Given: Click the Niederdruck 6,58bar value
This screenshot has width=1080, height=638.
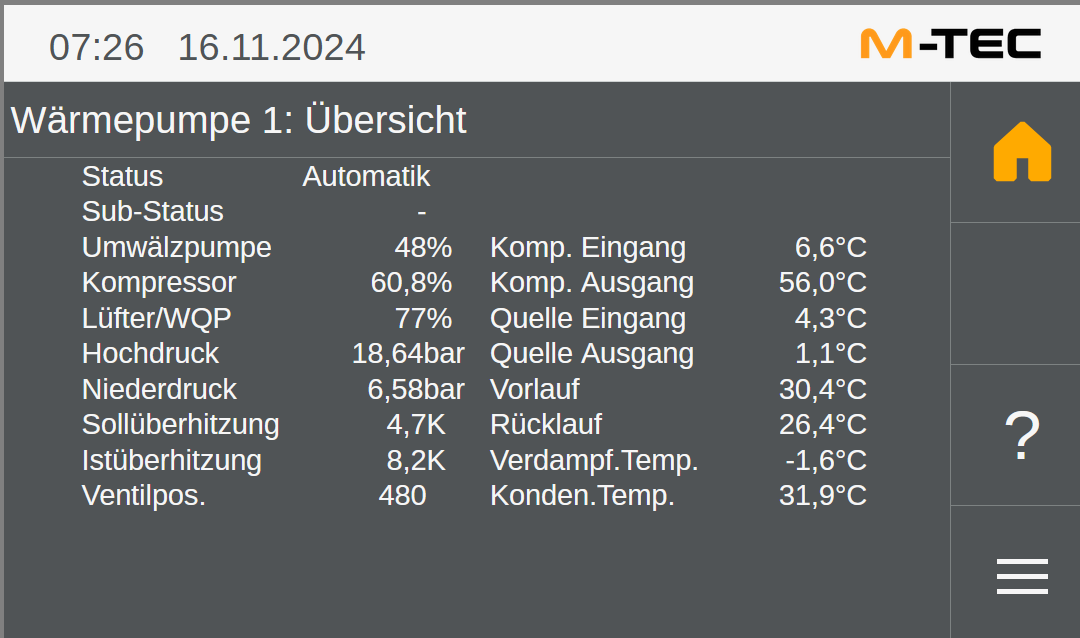Looking at the screenshot, I should [416, 389].
